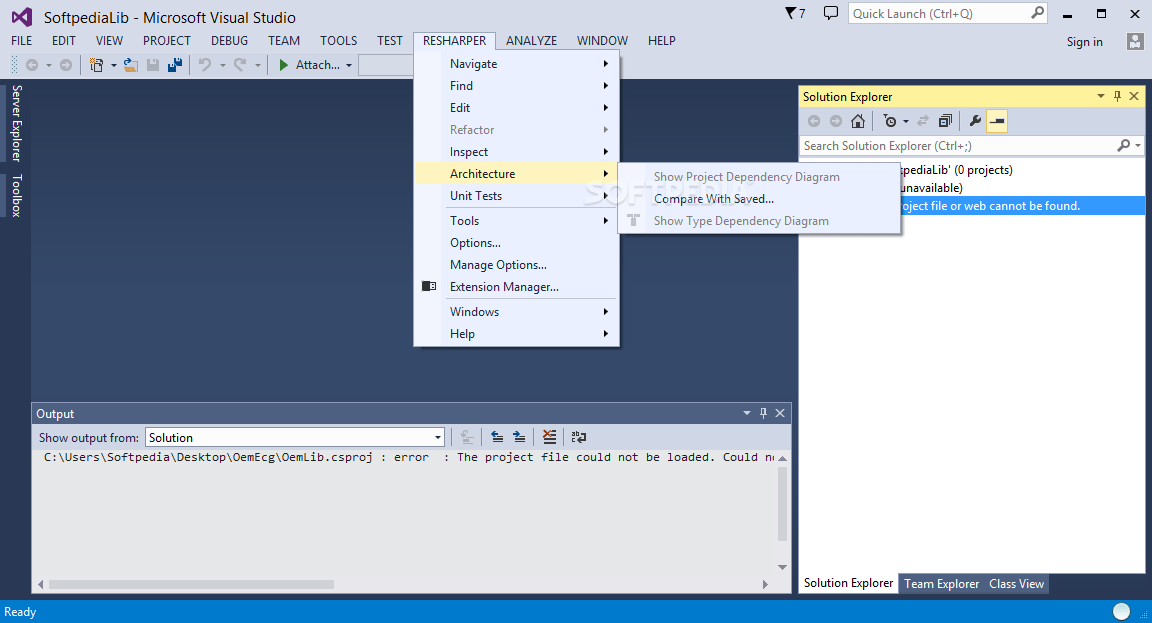
Task: Expand the Inspect submenu
Action: [x=516, y=152]
